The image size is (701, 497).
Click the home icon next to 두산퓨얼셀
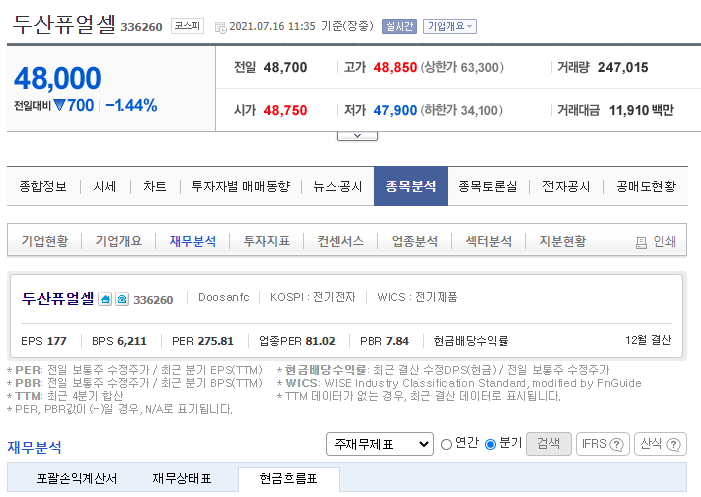click(x=105, y=299)
